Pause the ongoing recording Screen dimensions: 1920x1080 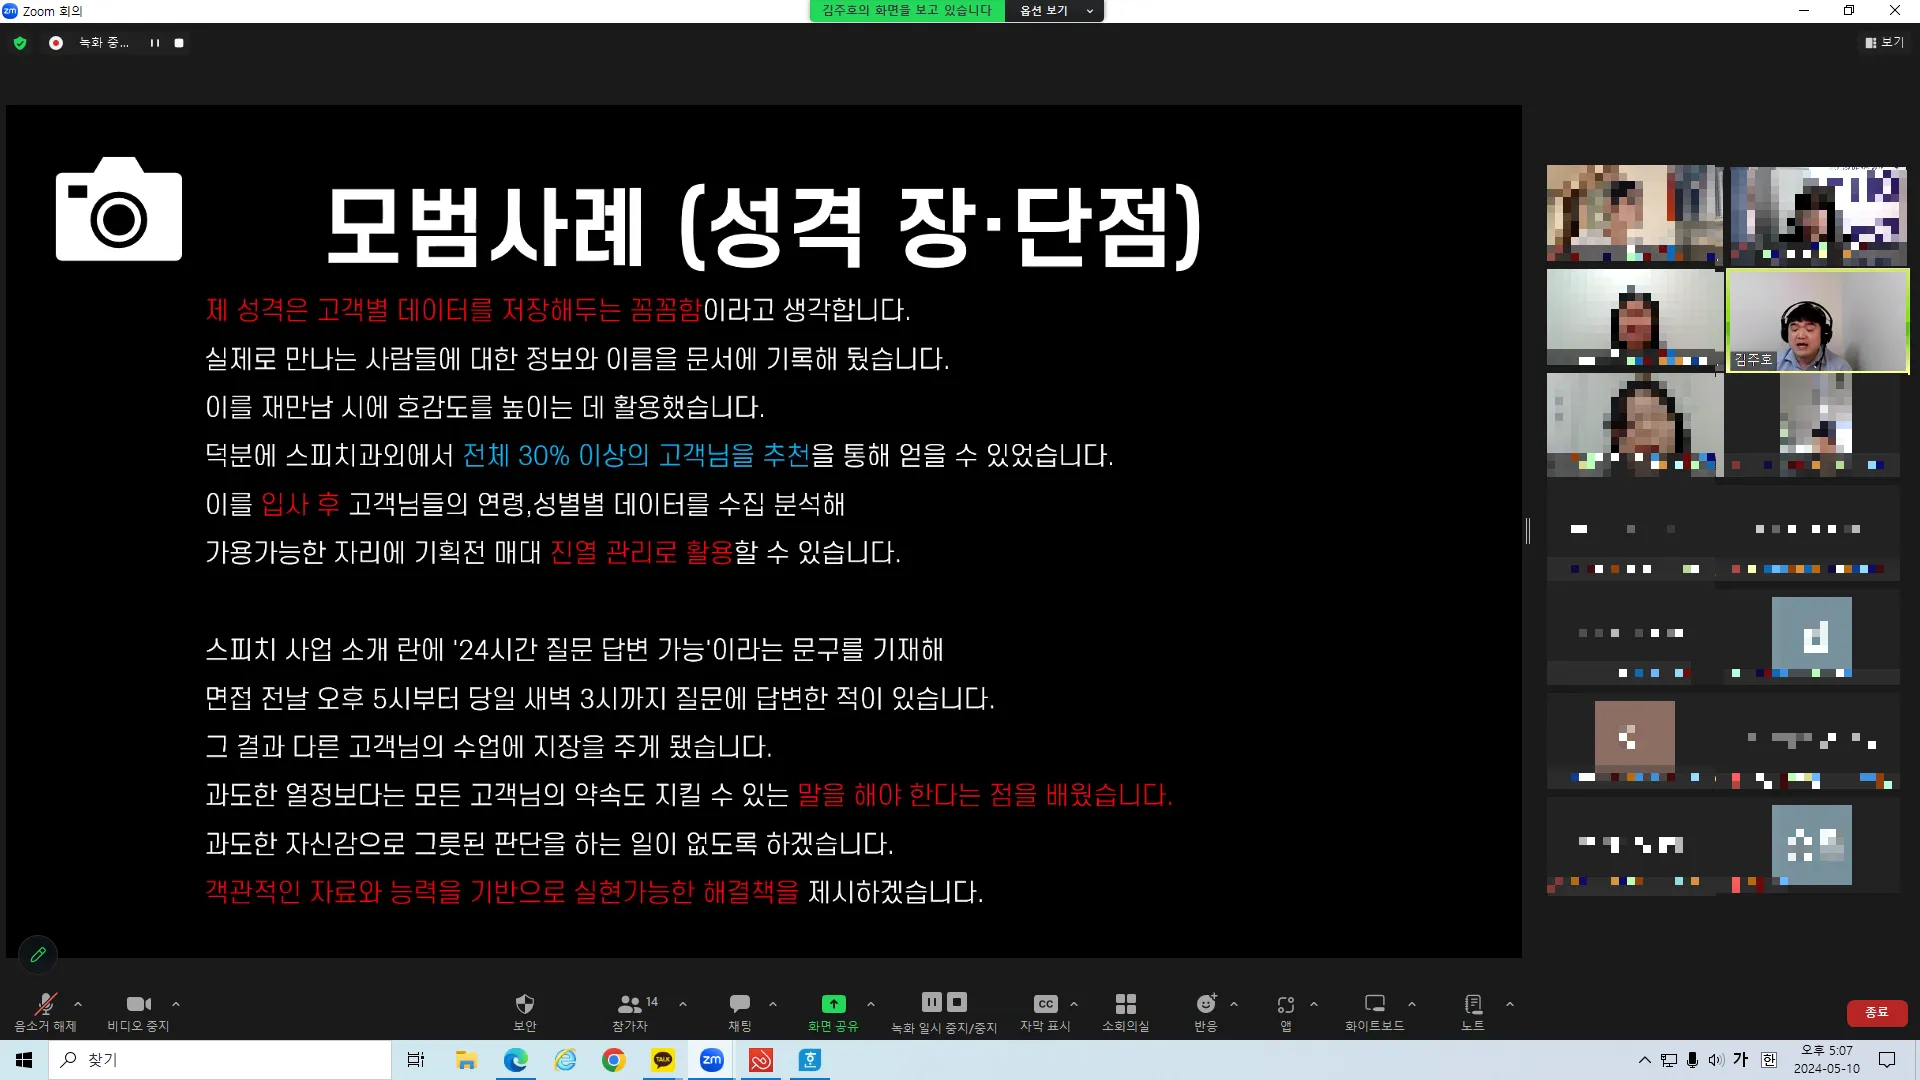931,1001
